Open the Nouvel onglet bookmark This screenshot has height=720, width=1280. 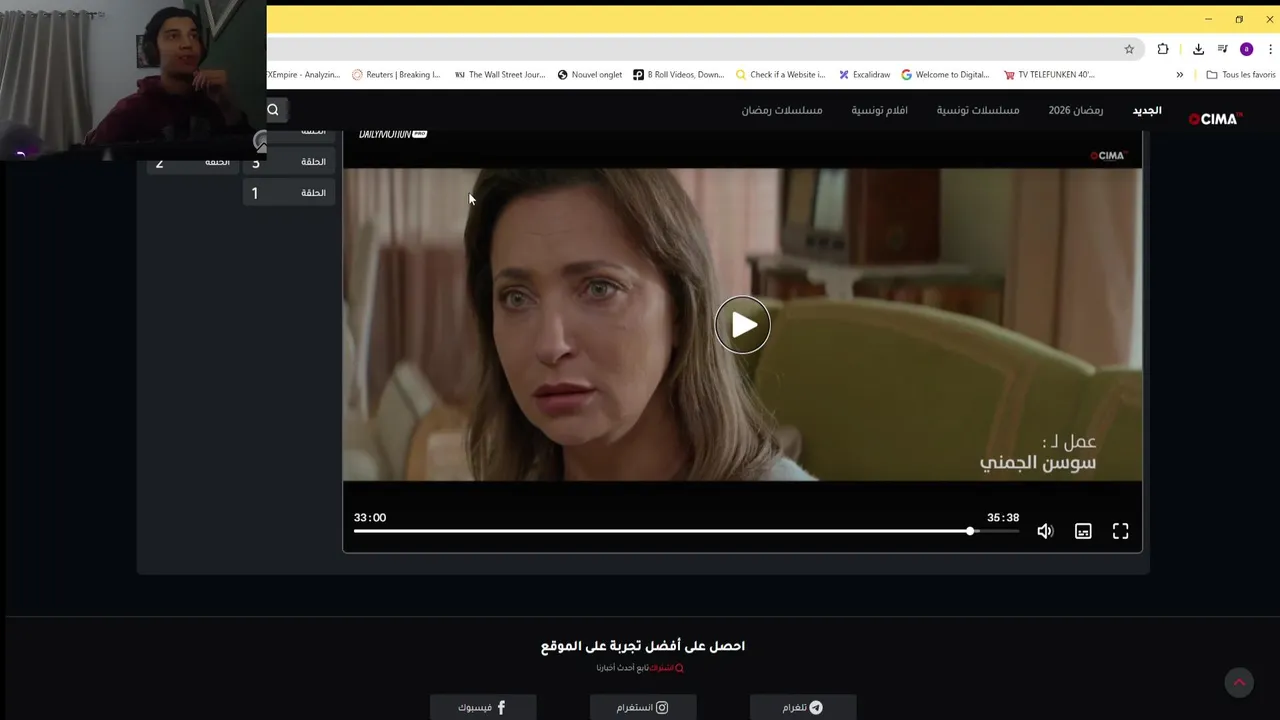point(590,75)
